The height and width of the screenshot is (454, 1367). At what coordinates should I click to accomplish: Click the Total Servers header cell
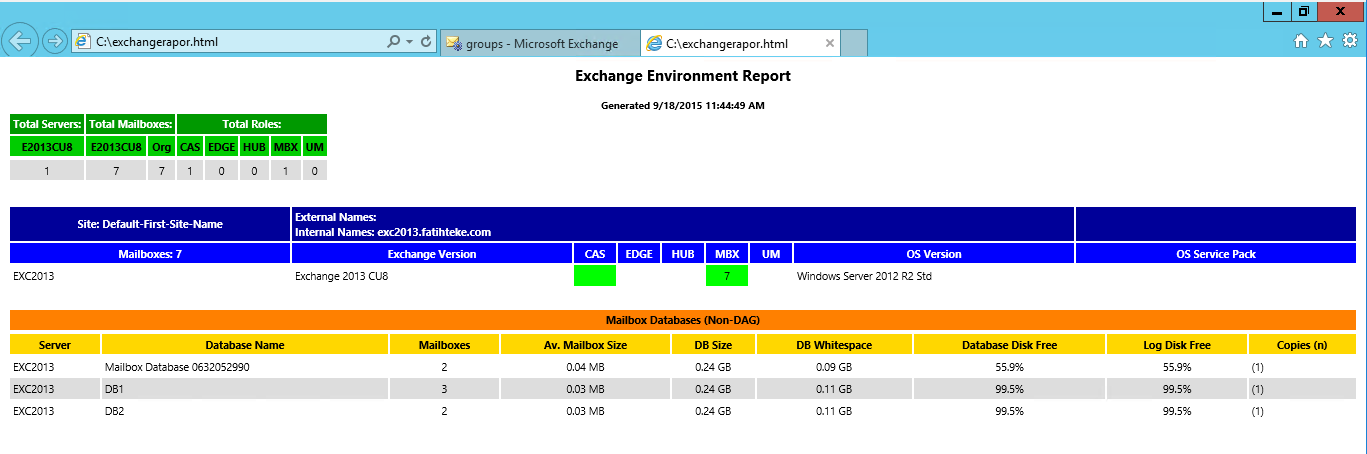(x=47, y=124)
